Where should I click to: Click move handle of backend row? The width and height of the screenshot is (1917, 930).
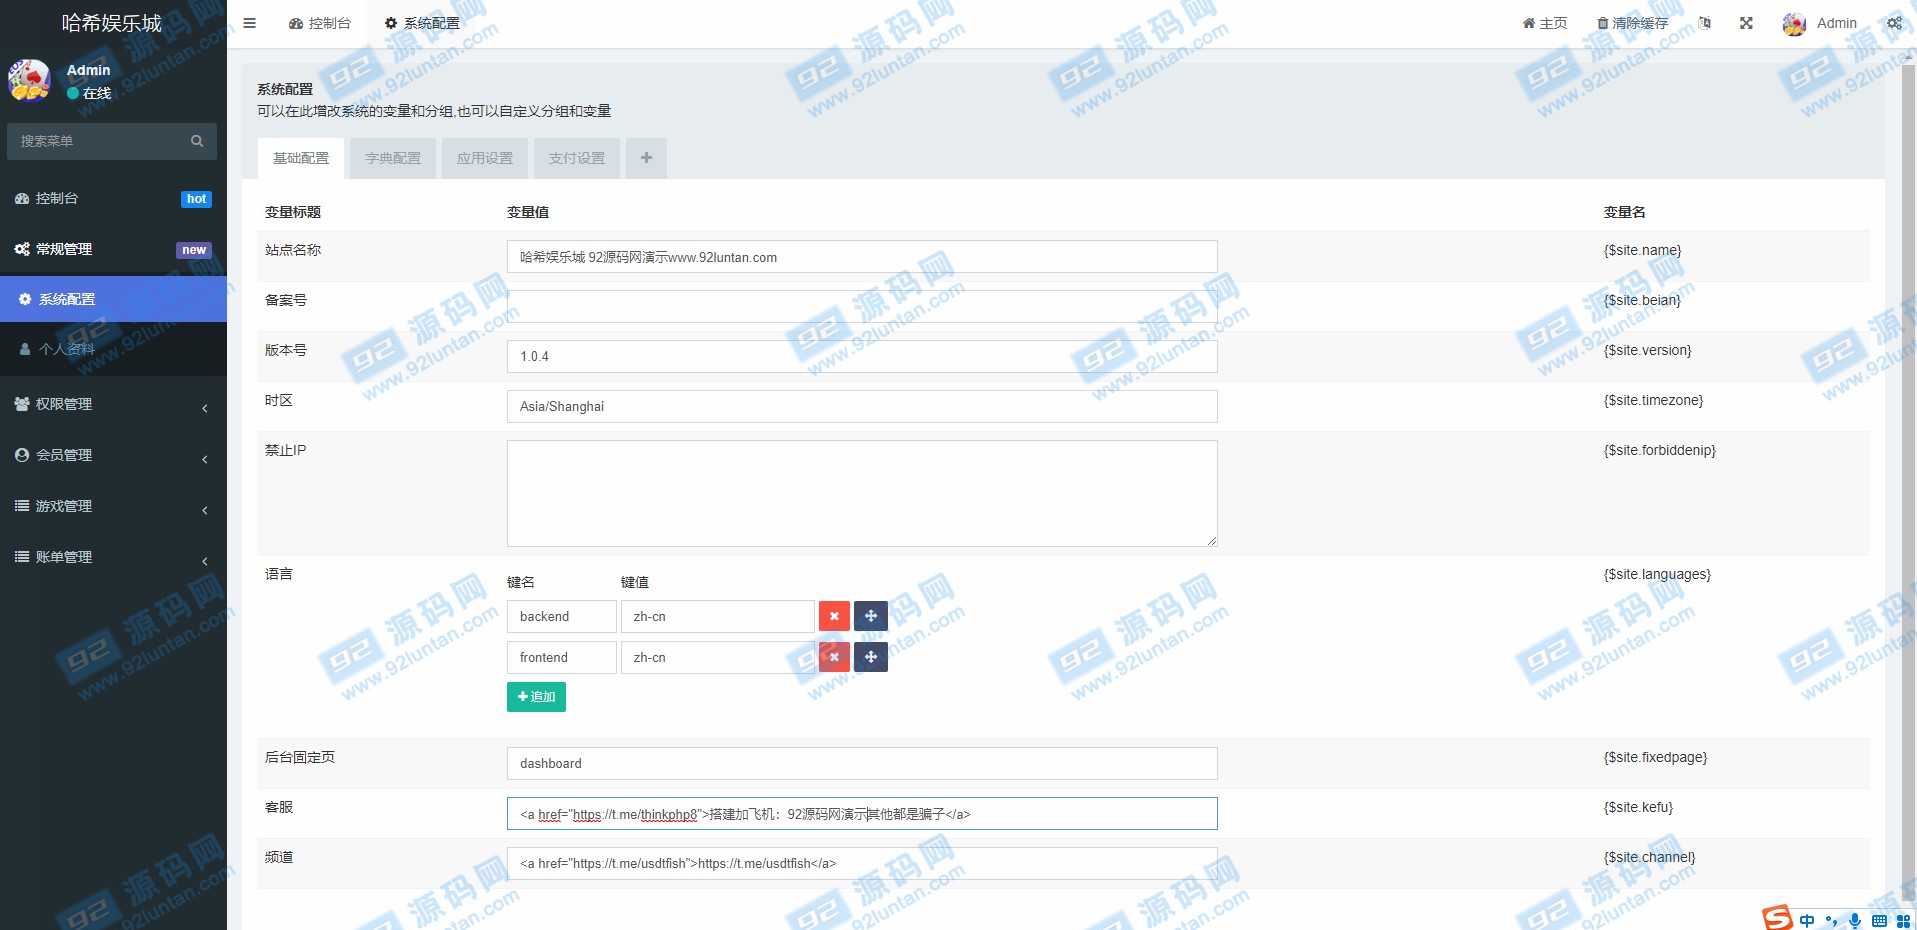[871, 616]
